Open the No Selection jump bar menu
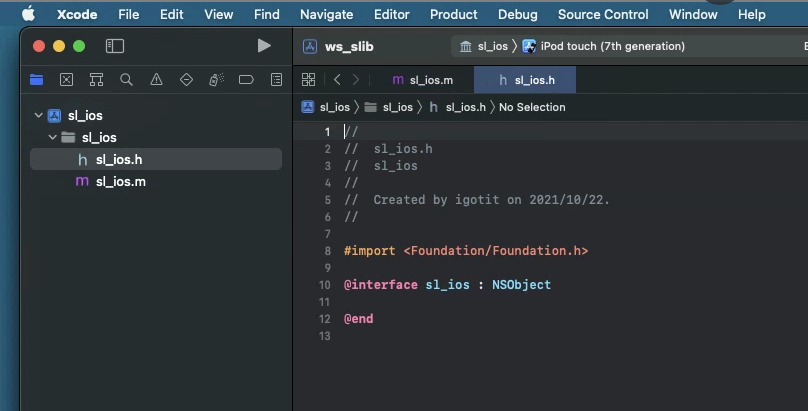This screenshot has width=808, height=411. [532, 107]
